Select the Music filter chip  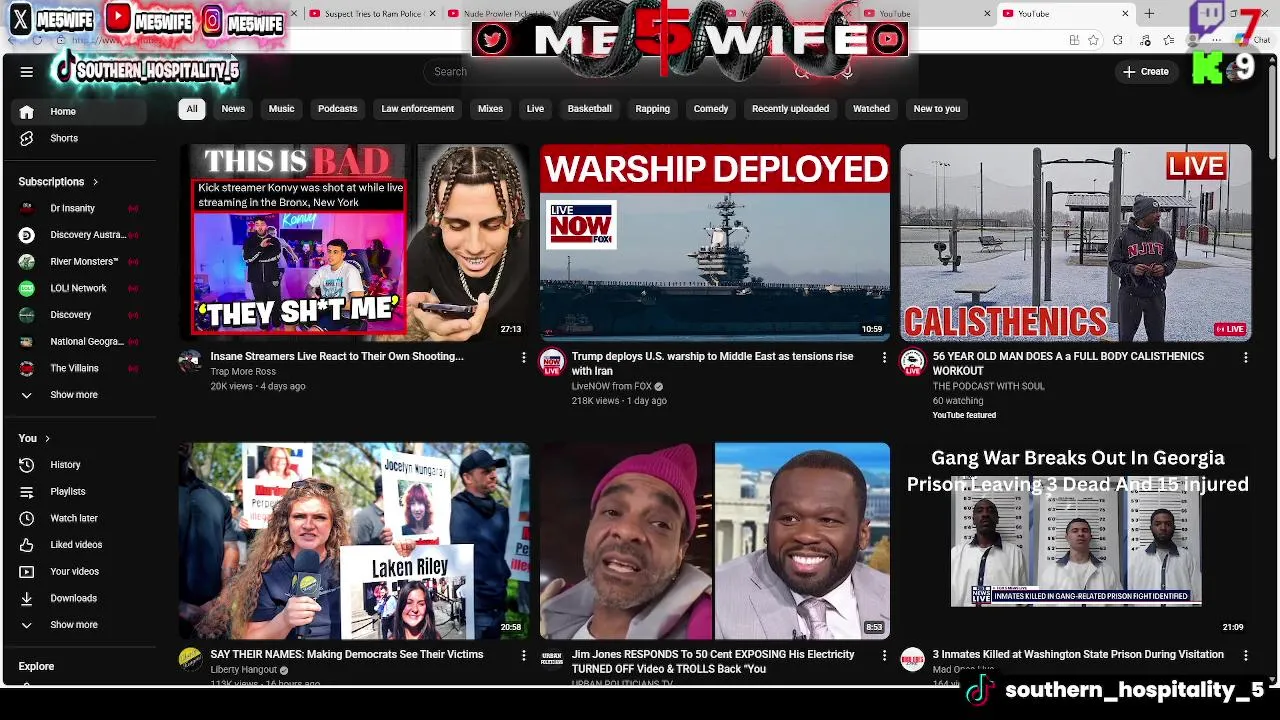coord(282,109)
